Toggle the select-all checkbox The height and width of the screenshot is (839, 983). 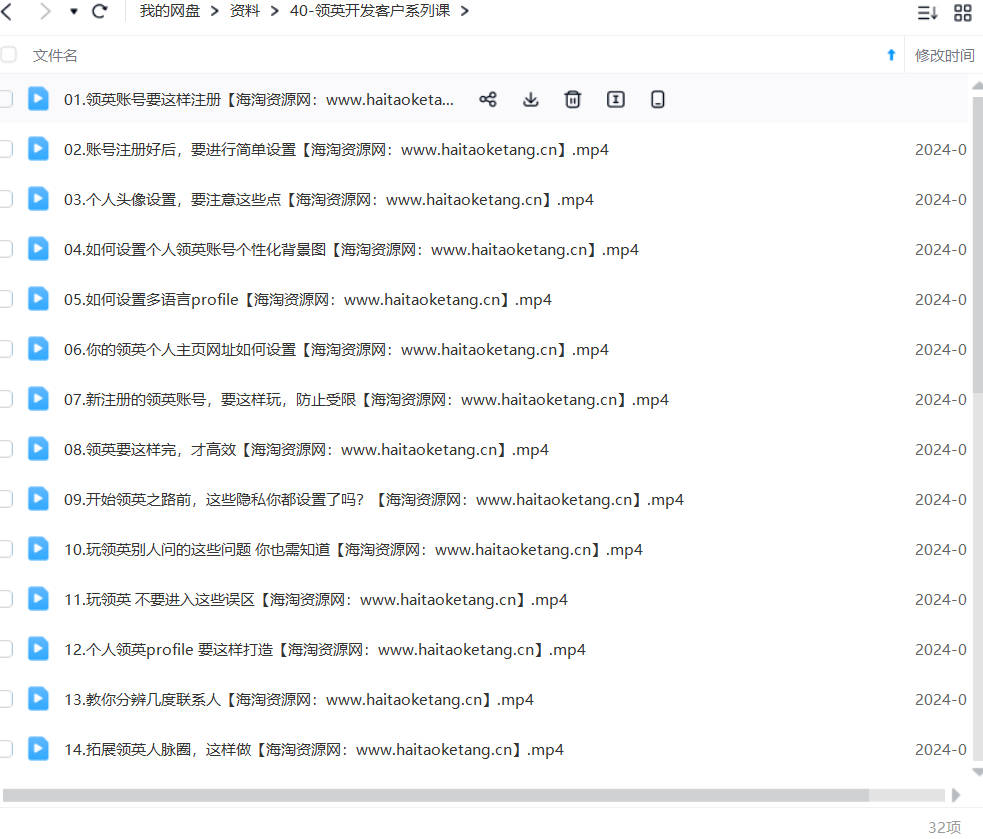8,55
